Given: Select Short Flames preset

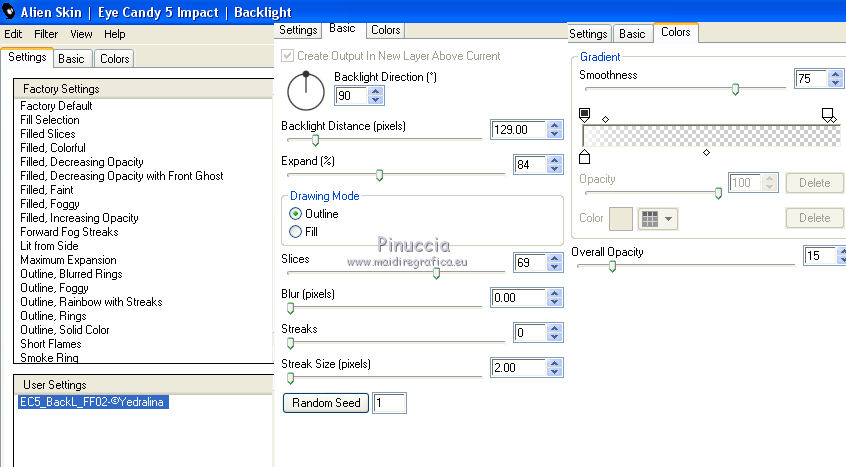Looking at the screenshot, I should 51,344.
